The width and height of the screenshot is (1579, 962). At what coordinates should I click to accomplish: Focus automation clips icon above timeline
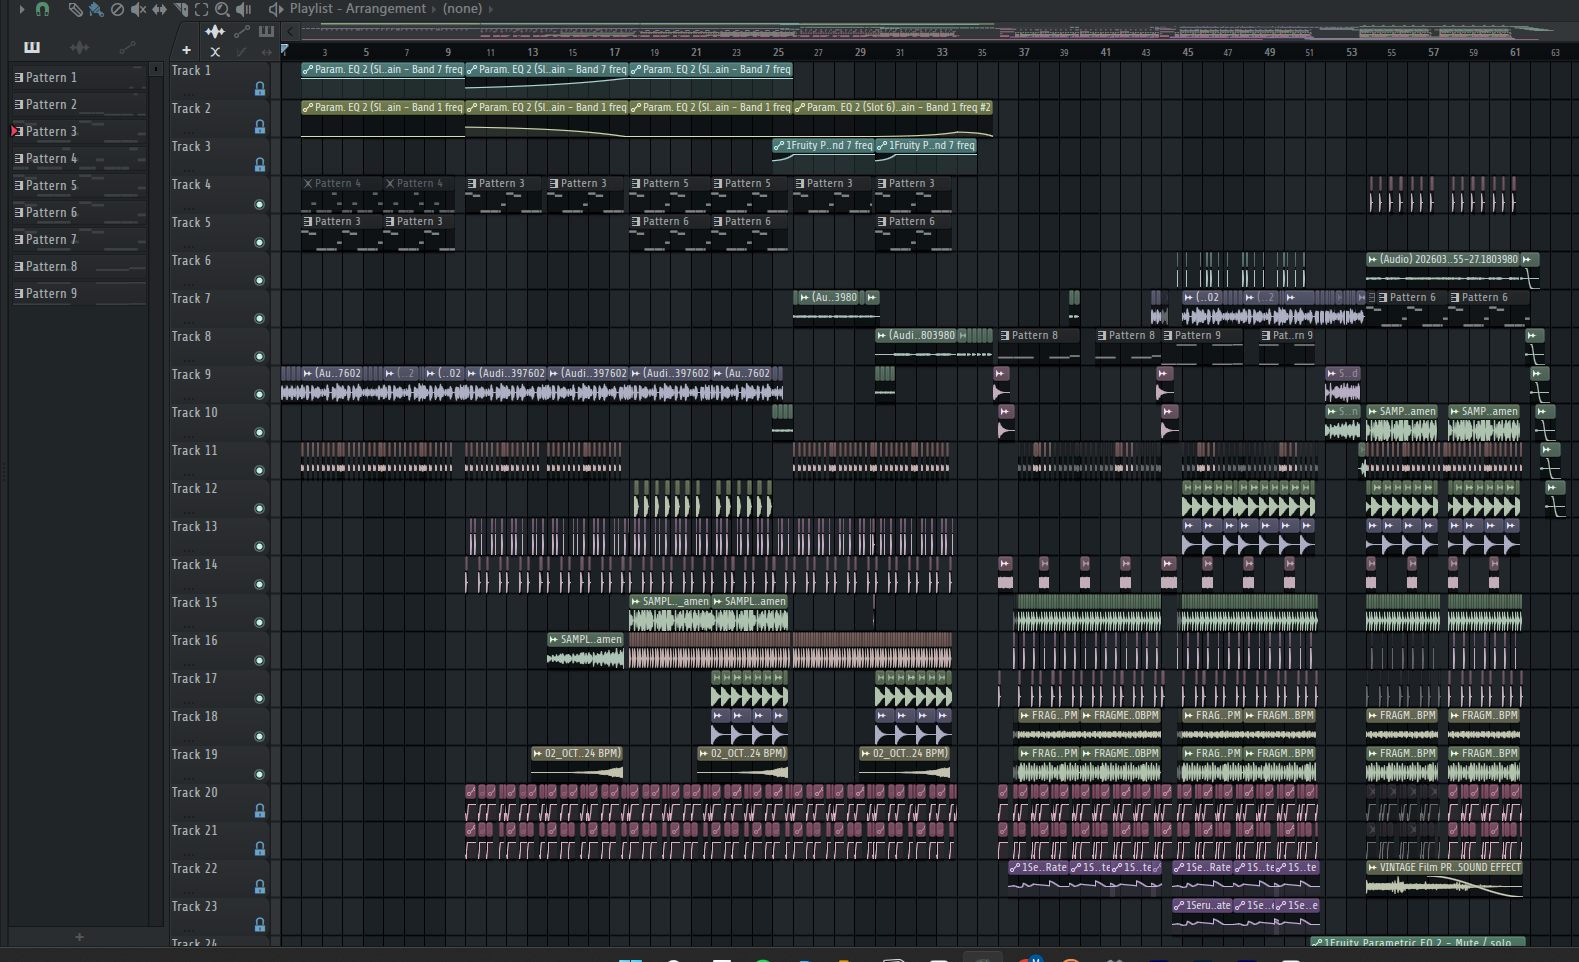coord(242,32)
